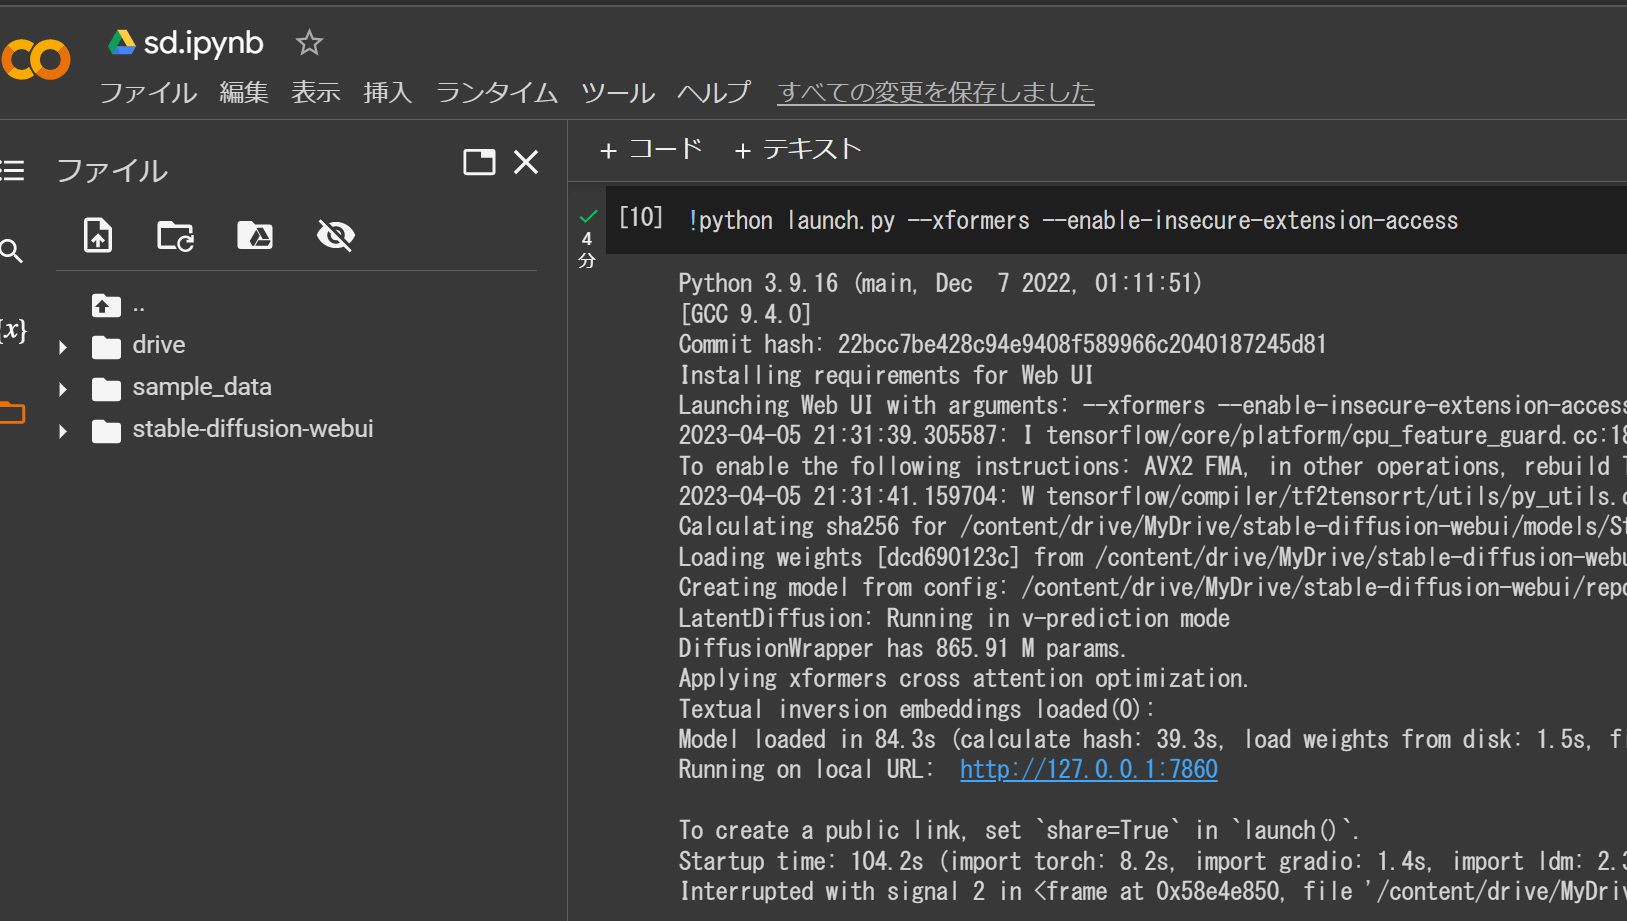
Task: Open the file panel in a new tab
Action: click(x=479, y=161)
